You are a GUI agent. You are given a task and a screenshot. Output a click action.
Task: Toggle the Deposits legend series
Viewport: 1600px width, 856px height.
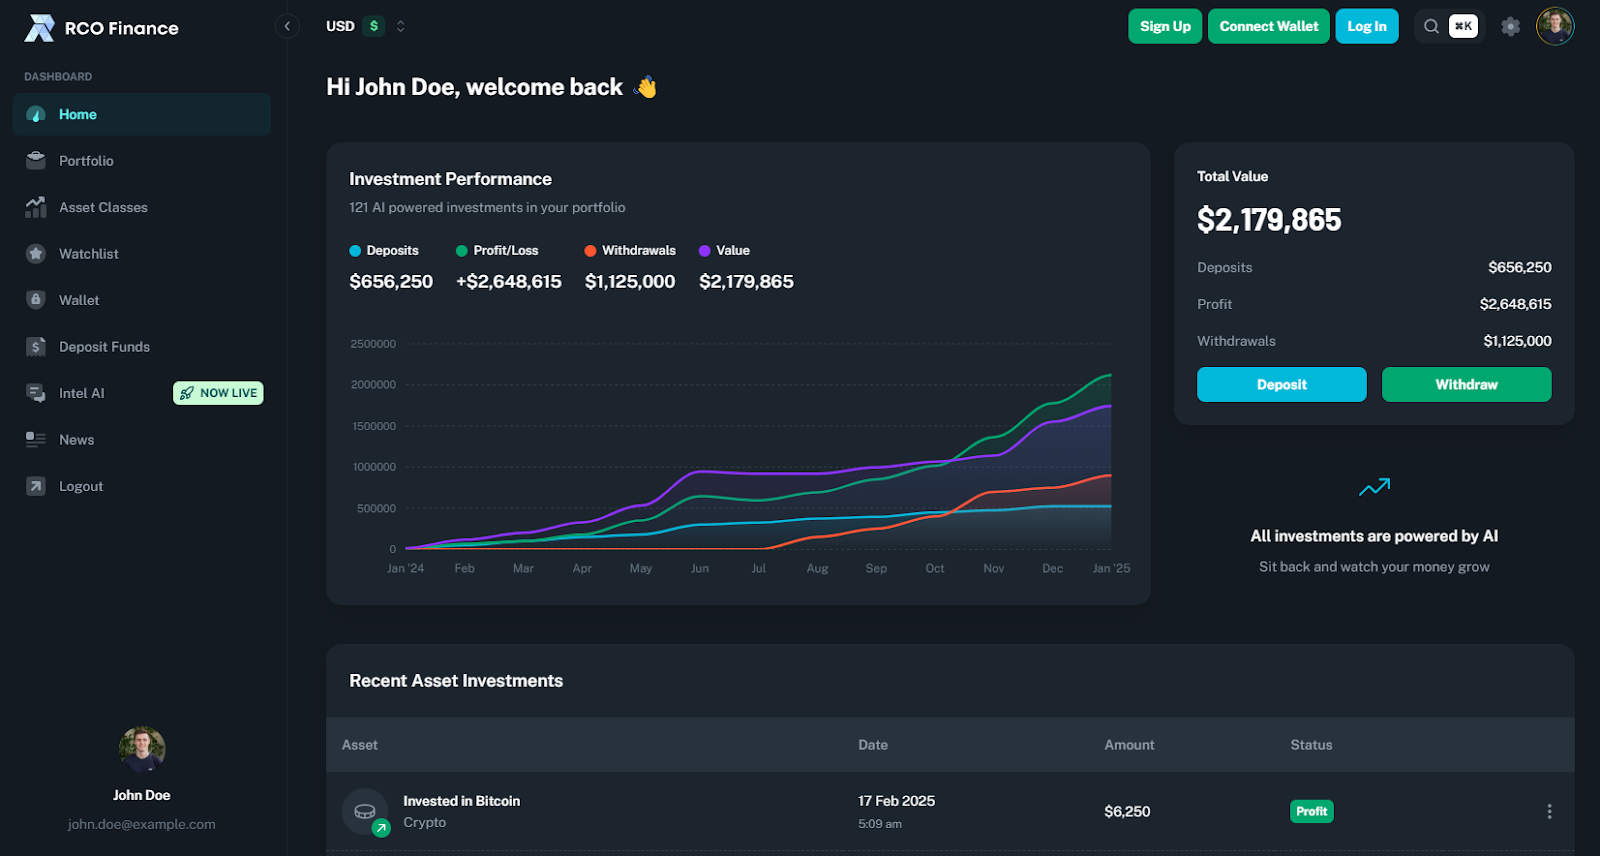pyautogui.click(x=384, y=251)
